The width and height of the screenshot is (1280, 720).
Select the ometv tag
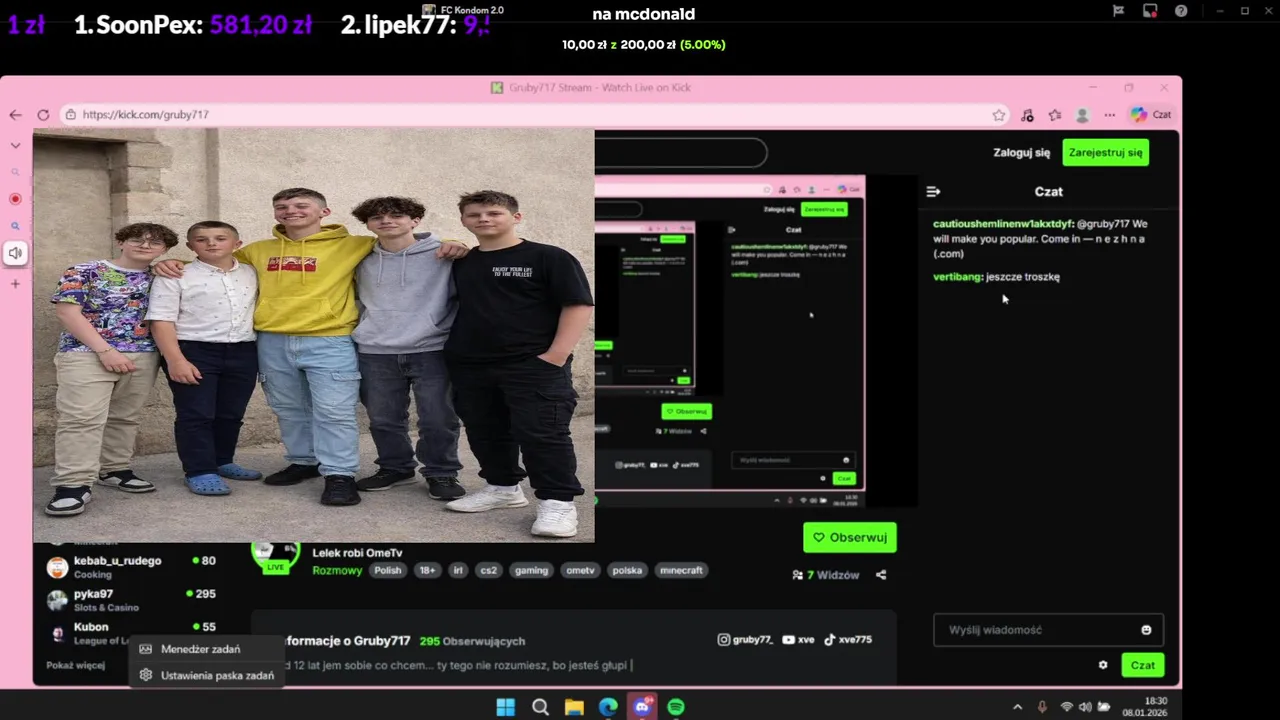[580, 570]
